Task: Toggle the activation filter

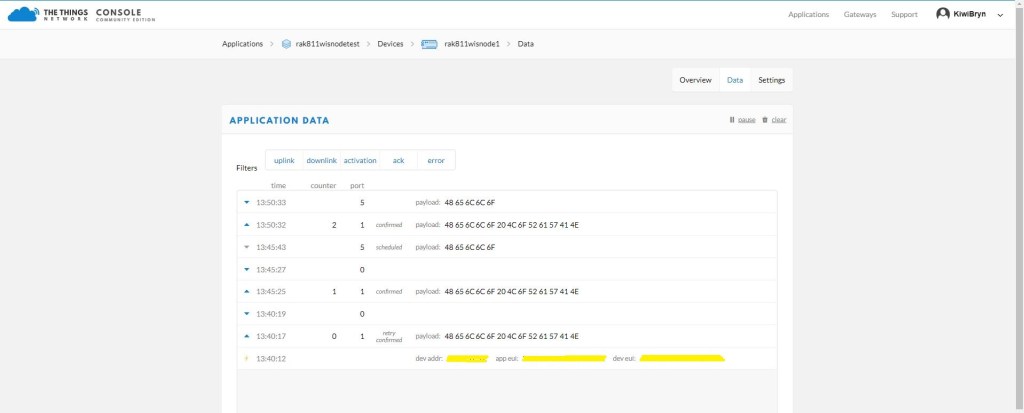Action: coord(360,160)
